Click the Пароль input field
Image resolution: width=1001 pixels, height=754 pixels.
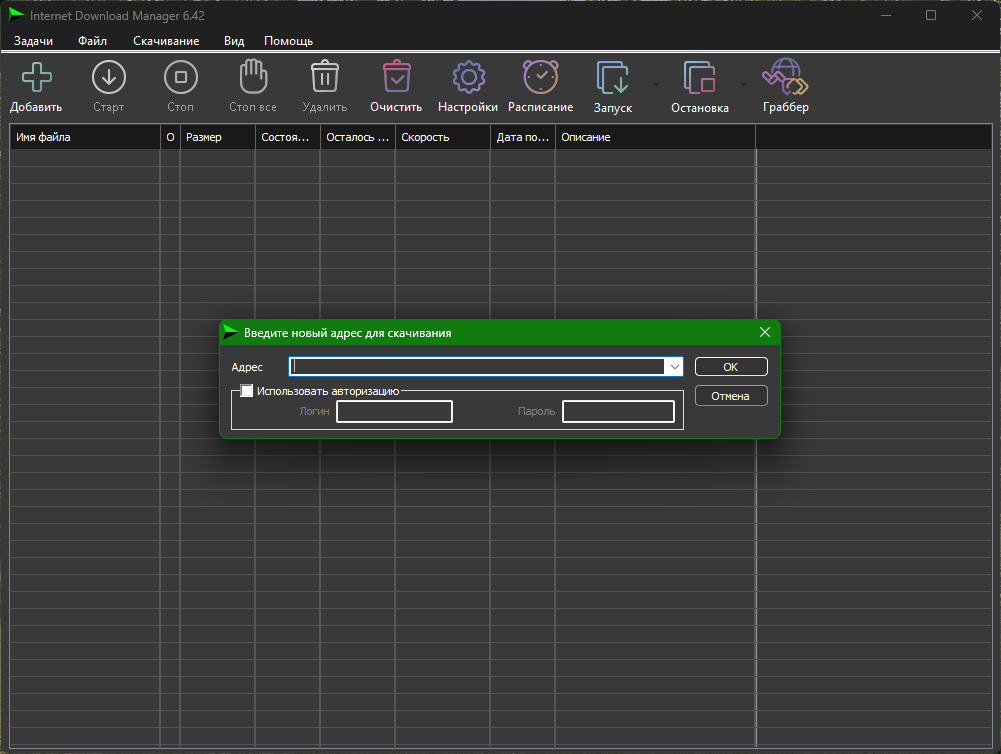tap(618, 411)
